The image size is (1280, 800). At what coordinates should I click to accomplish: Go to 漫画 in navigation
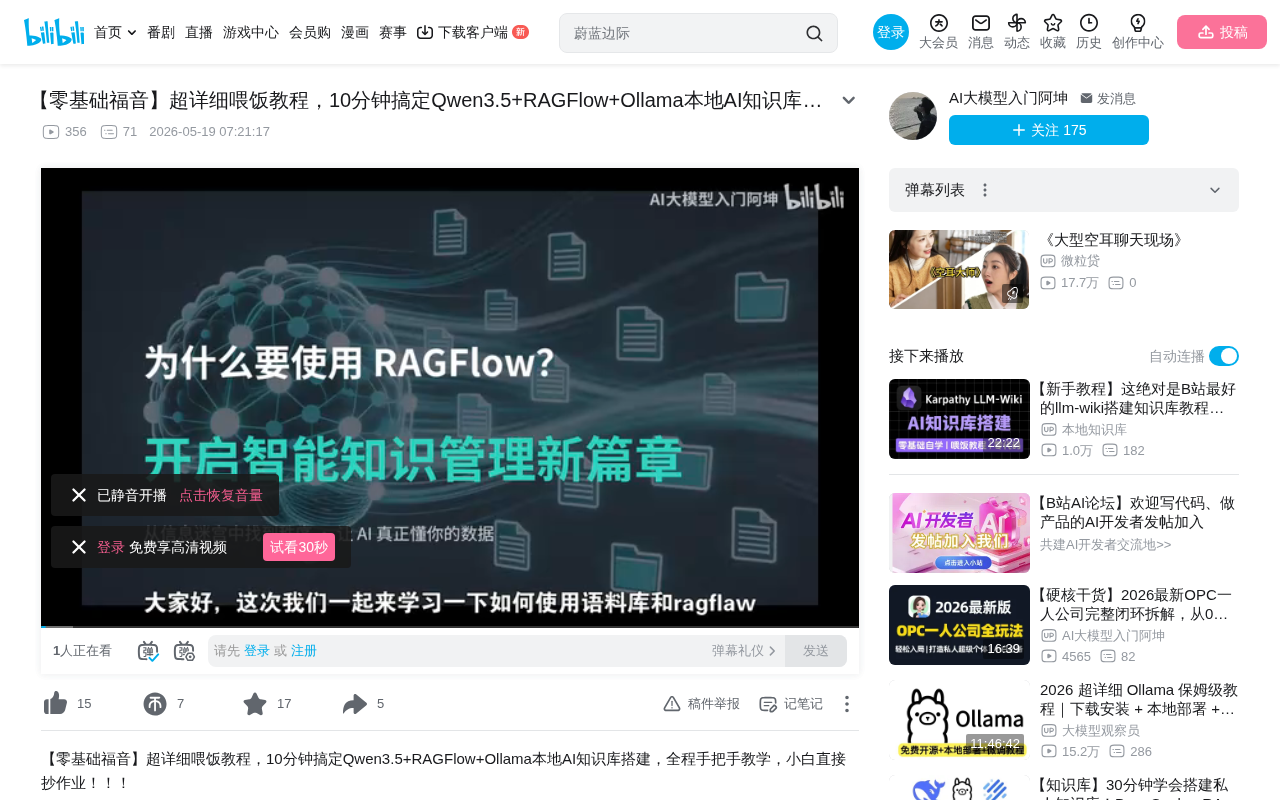355,32
